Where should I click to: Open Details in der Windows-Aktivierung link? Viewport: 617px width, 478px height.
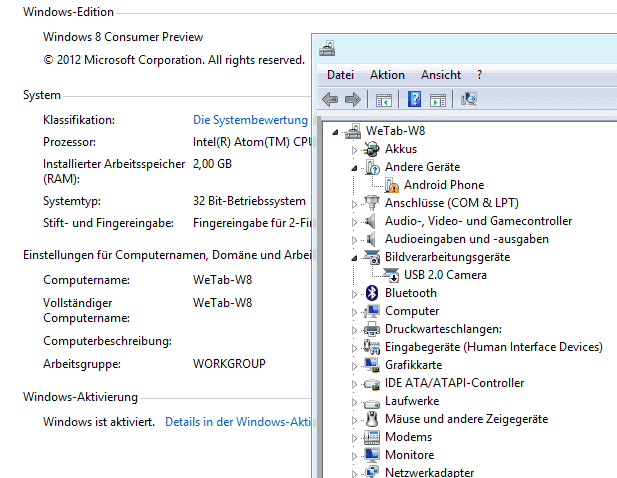click(x=238, y=422)
